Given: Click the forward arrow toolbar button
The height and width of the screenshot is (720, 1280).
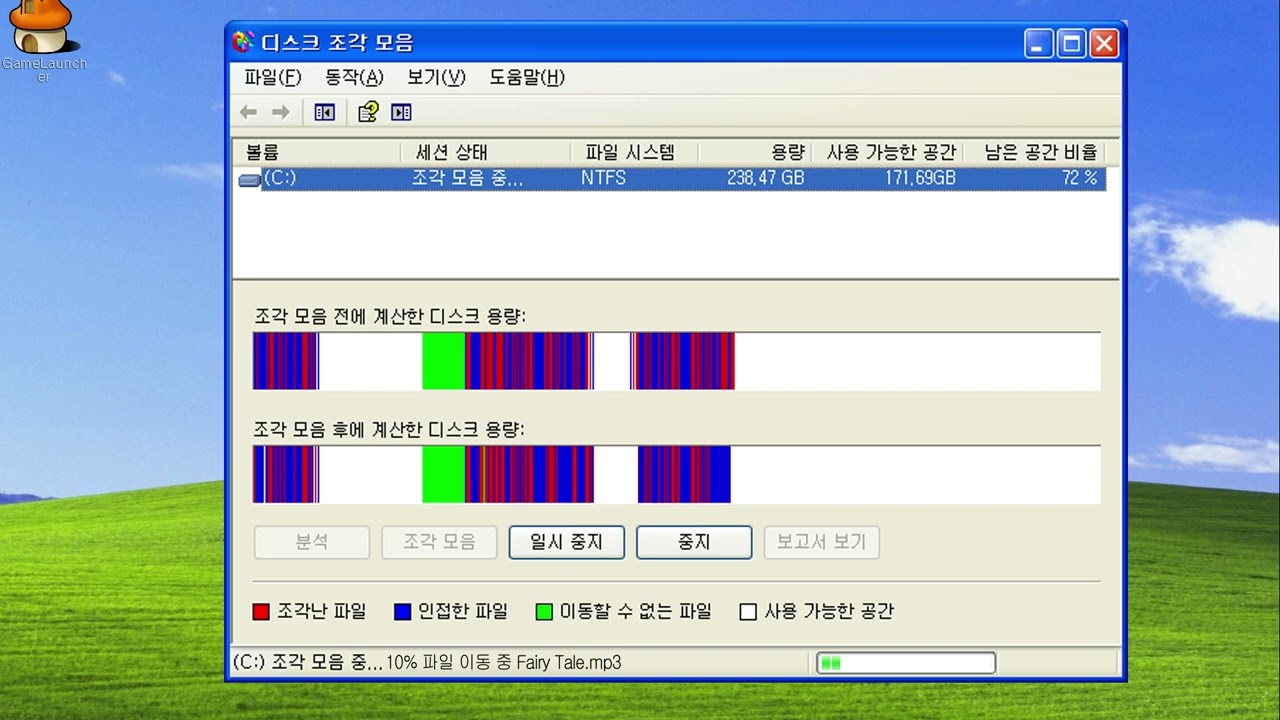Looking at the screenshot, I should tap(281, 112).
